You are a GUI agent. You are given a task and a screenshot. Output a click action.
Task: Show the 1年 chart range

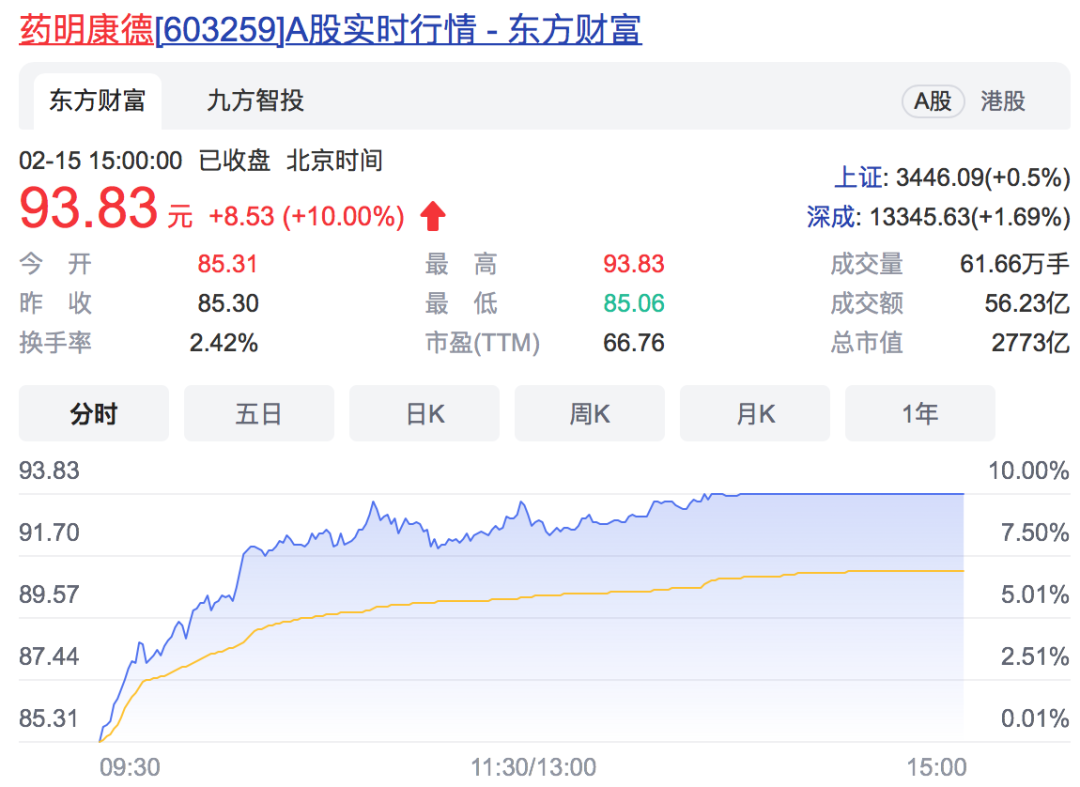tap(920, 413)
